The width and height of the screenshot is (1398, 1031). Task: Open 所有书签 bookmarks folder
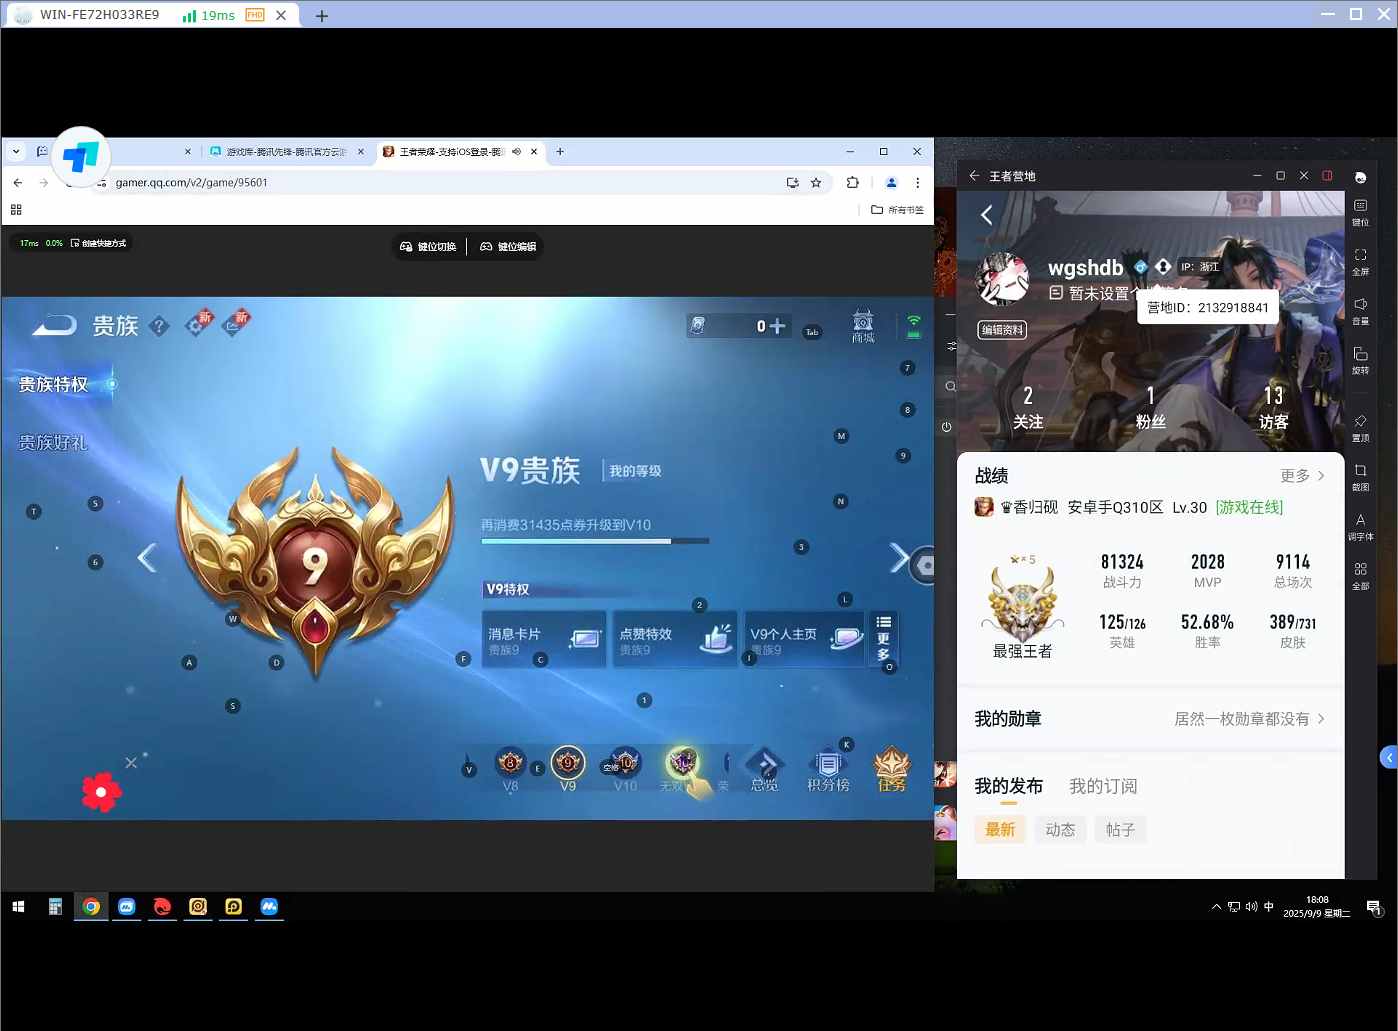pyautogui.click(x=897, y=210)
